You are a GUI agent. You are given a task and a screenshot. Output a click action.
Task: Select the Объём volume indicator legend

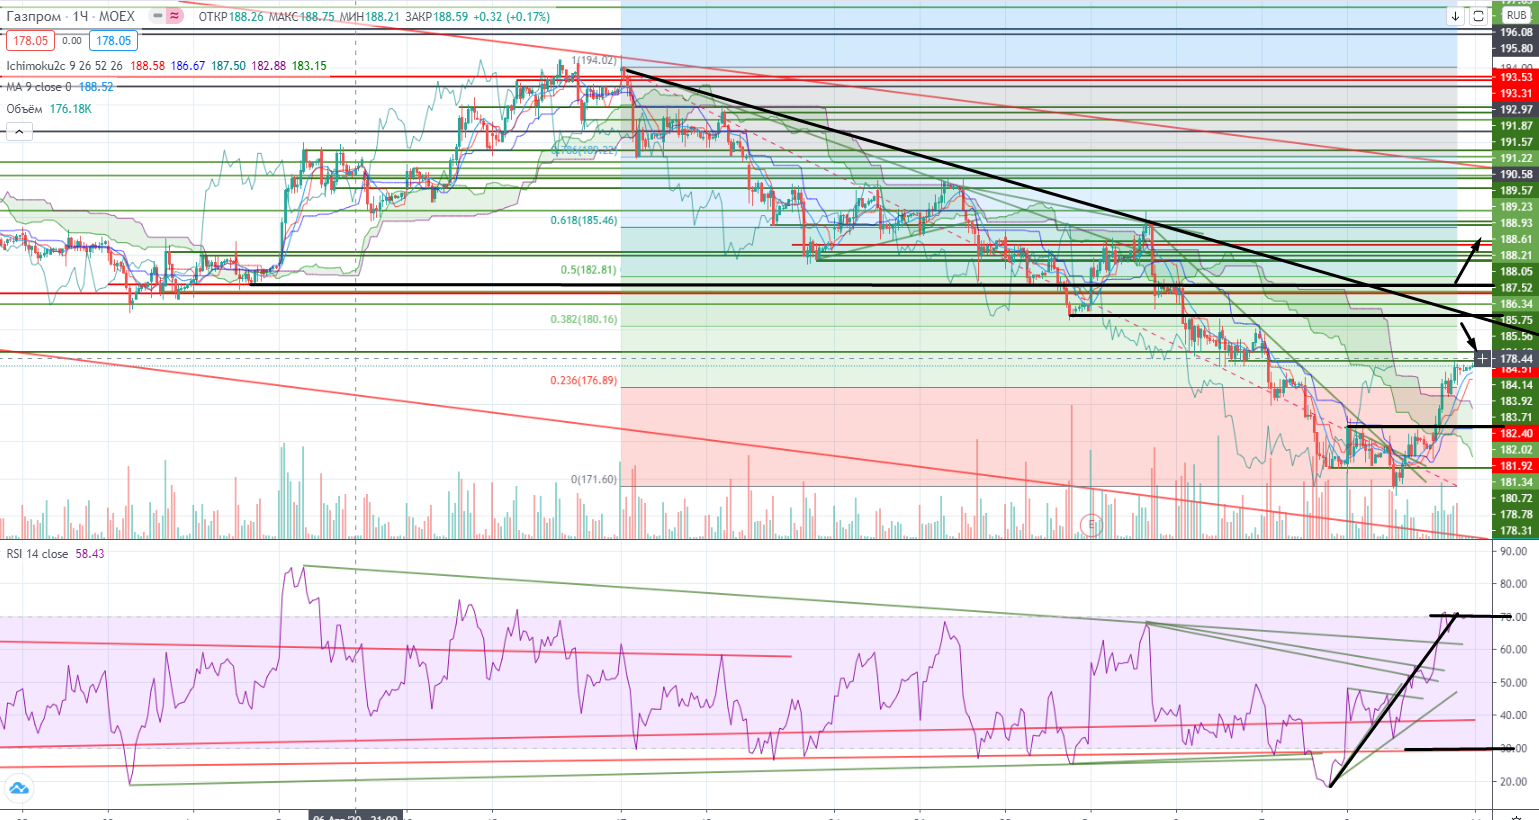25,109
